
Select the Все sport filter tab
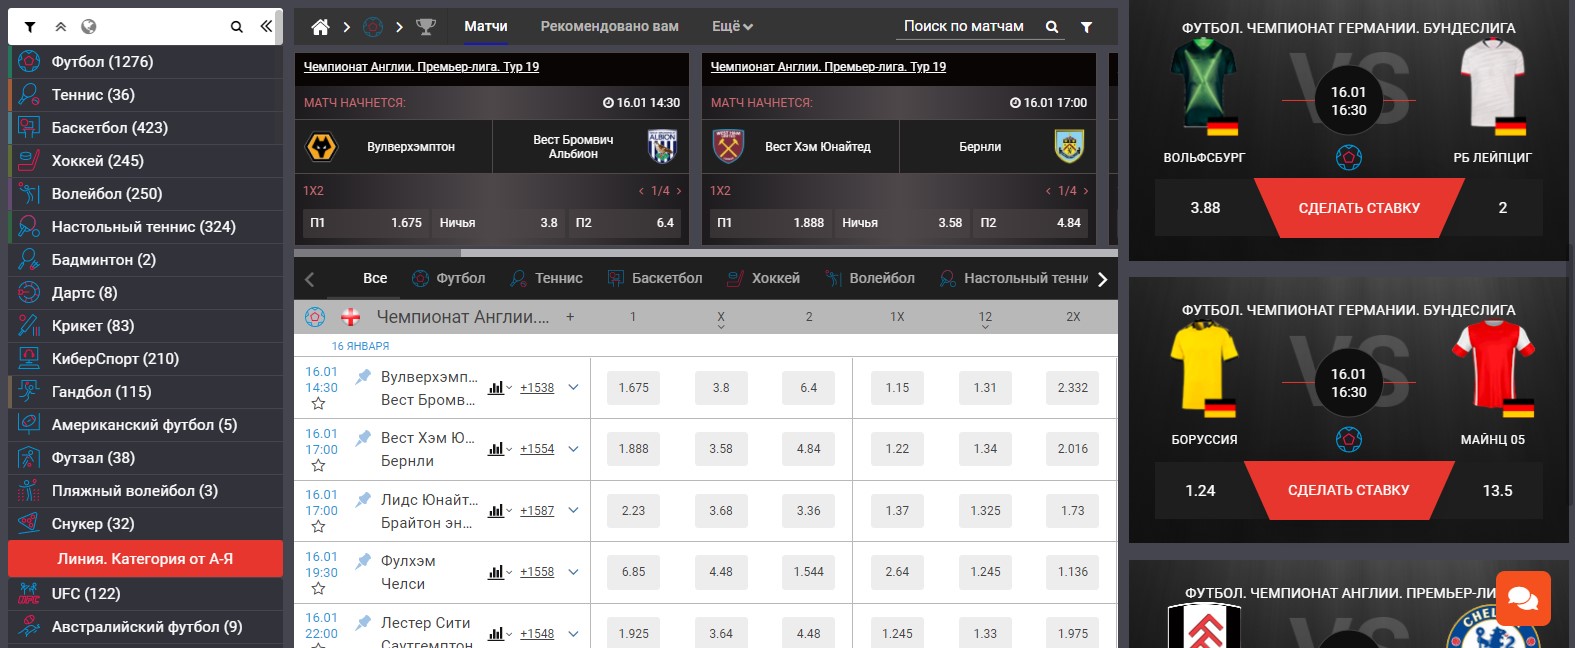[x=375, y=278]
